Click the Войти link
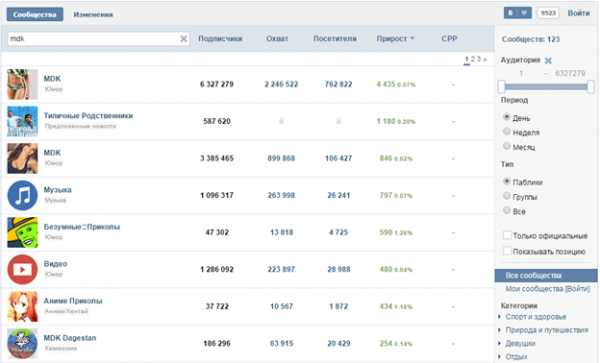The image size is (600, 363). point(578,13)
